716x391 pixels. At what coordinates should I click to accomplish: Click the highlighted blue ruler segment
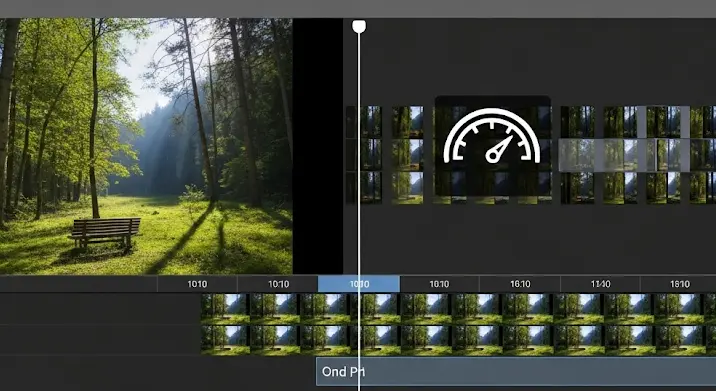click(x=359, y=284)
